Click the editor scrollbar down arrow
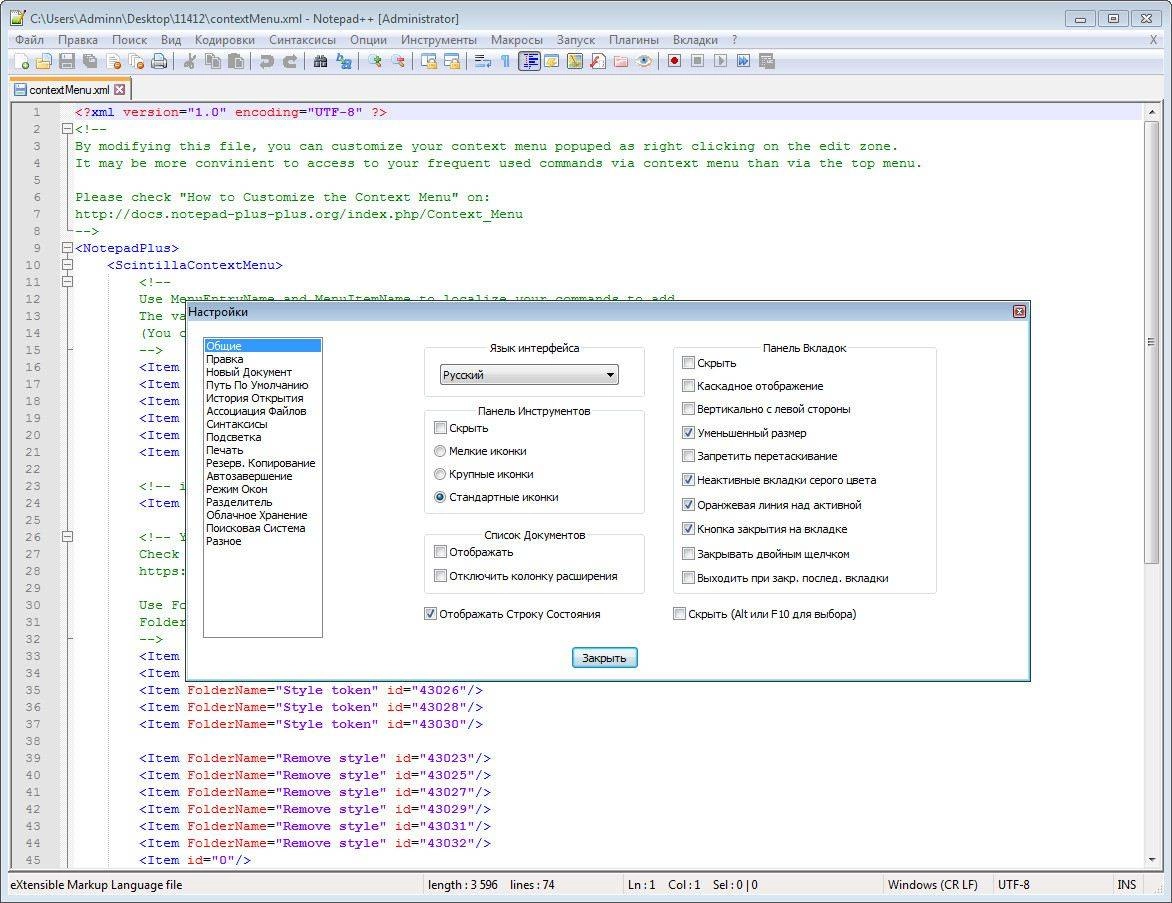This screenshot has width=1172, height=903. click(x=1151, y=860)
